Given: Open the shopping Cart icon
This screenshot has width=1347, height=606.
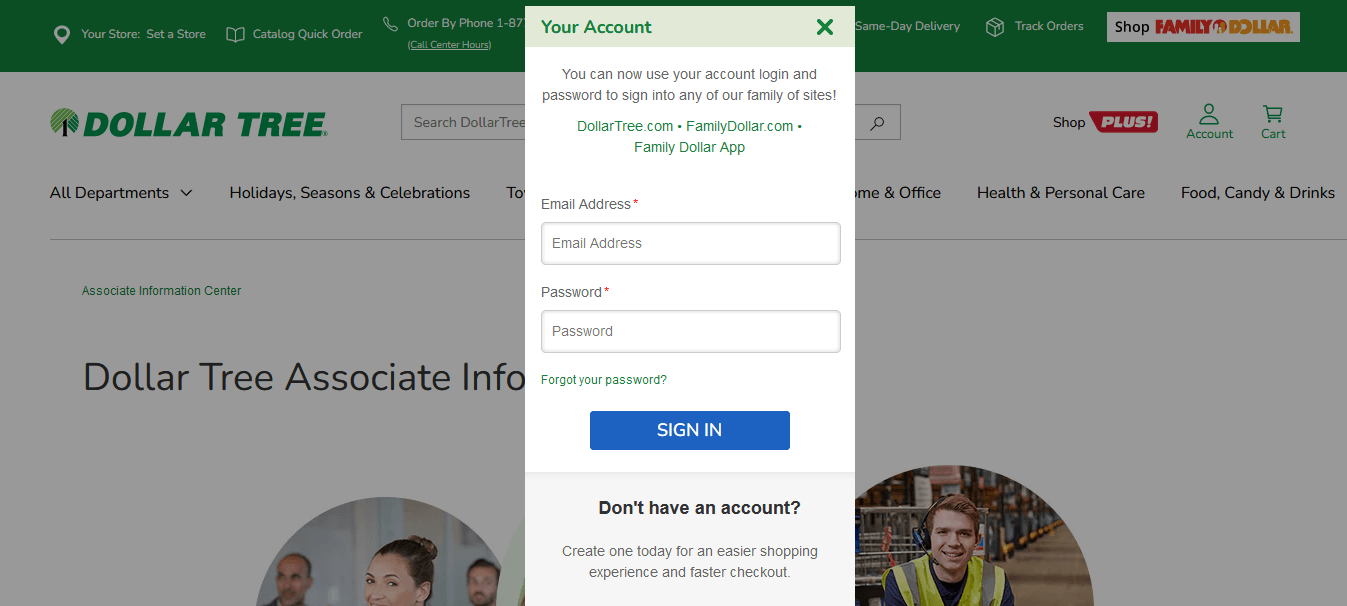Looking at the screenshot, I should pyautogui.click(x=1272, y=114).
